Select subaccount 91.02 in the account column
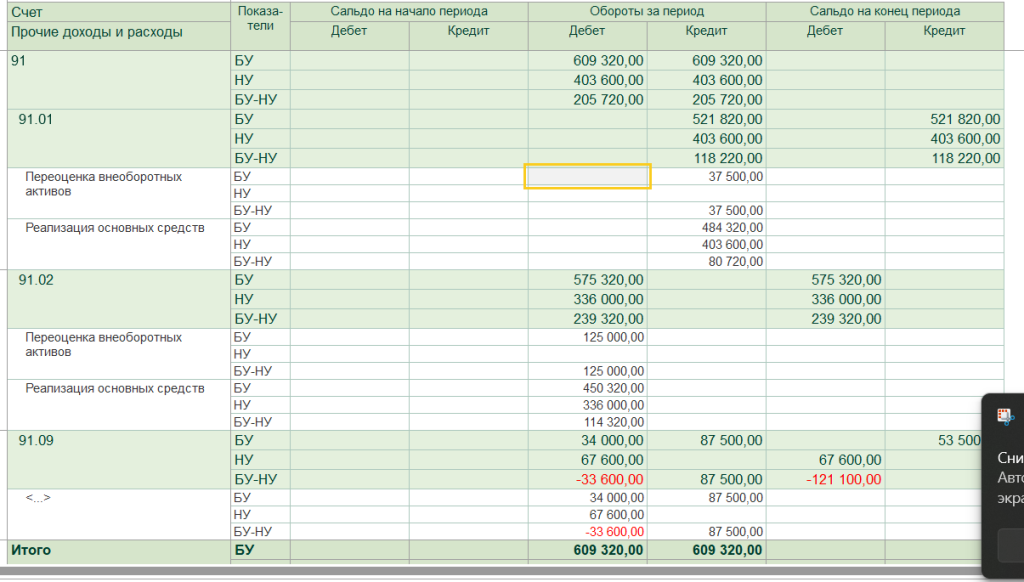The width and height of the screenshot is (1024, 582). click(35, 280)
